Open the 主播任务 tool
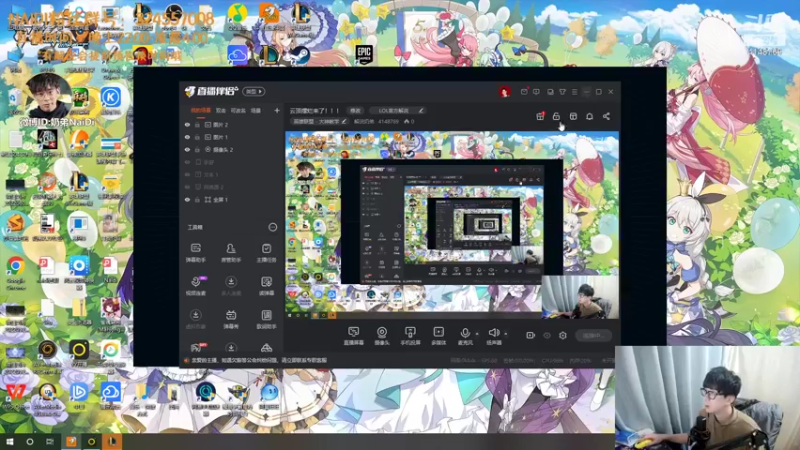The height and width of the screenshot is (450, 800). point(266,253)
